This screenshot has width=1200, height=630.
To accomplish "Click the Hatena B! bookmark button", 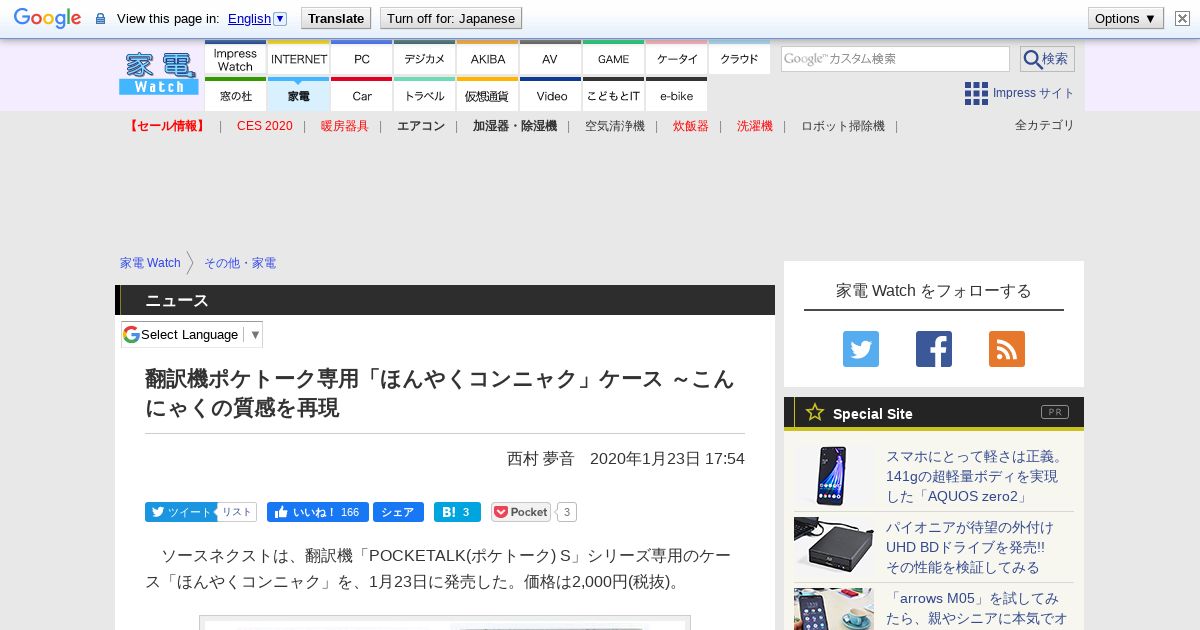I will coord(457,512).
